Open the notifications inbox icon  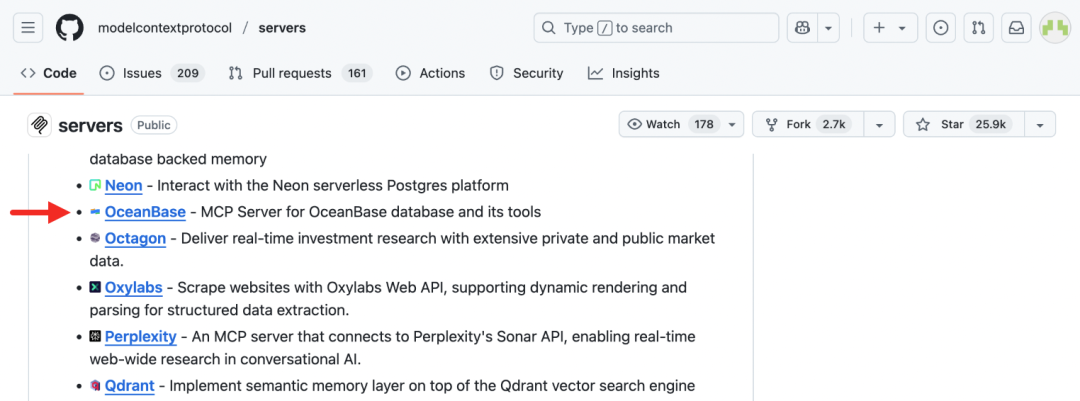1016,28
